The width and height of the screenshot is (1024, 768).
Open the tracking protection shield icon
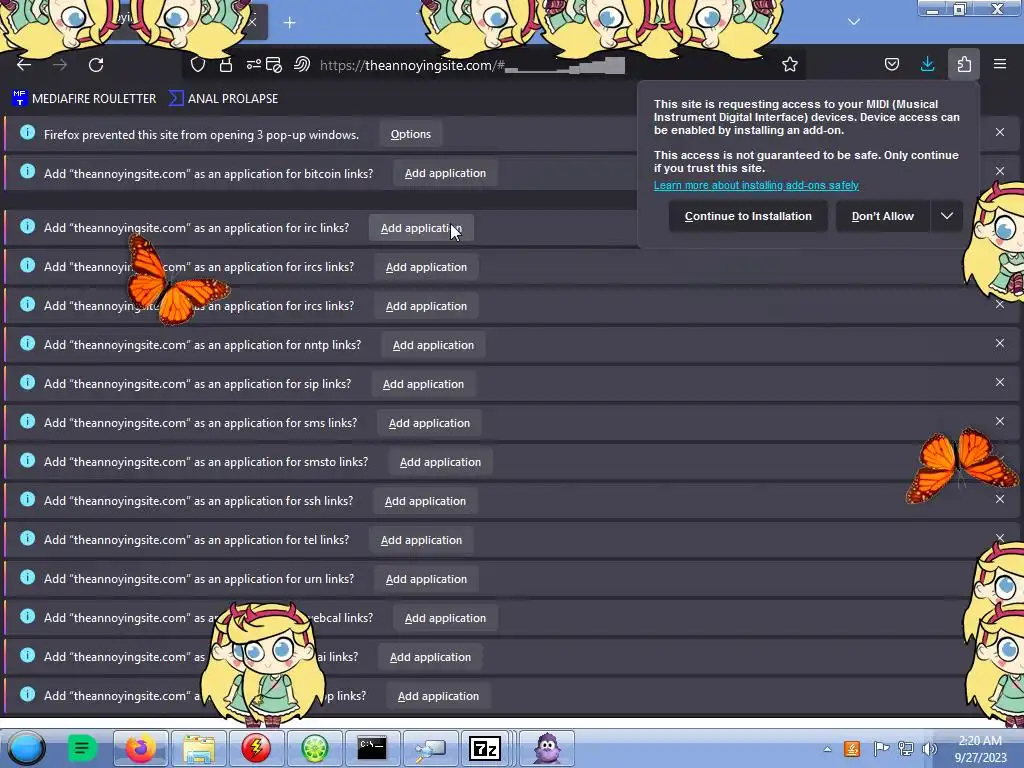pos(198,65)
